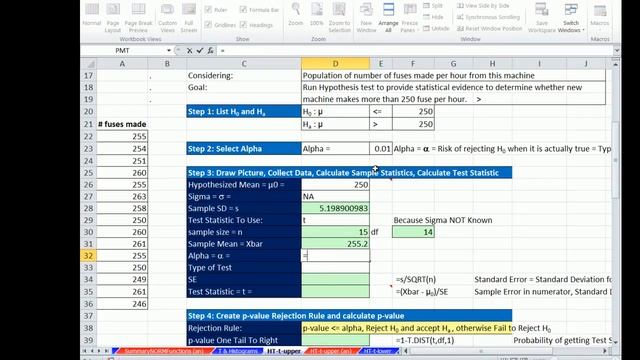Screen dimensions: 640x360
Task: Select column A header
Action: 122,64
